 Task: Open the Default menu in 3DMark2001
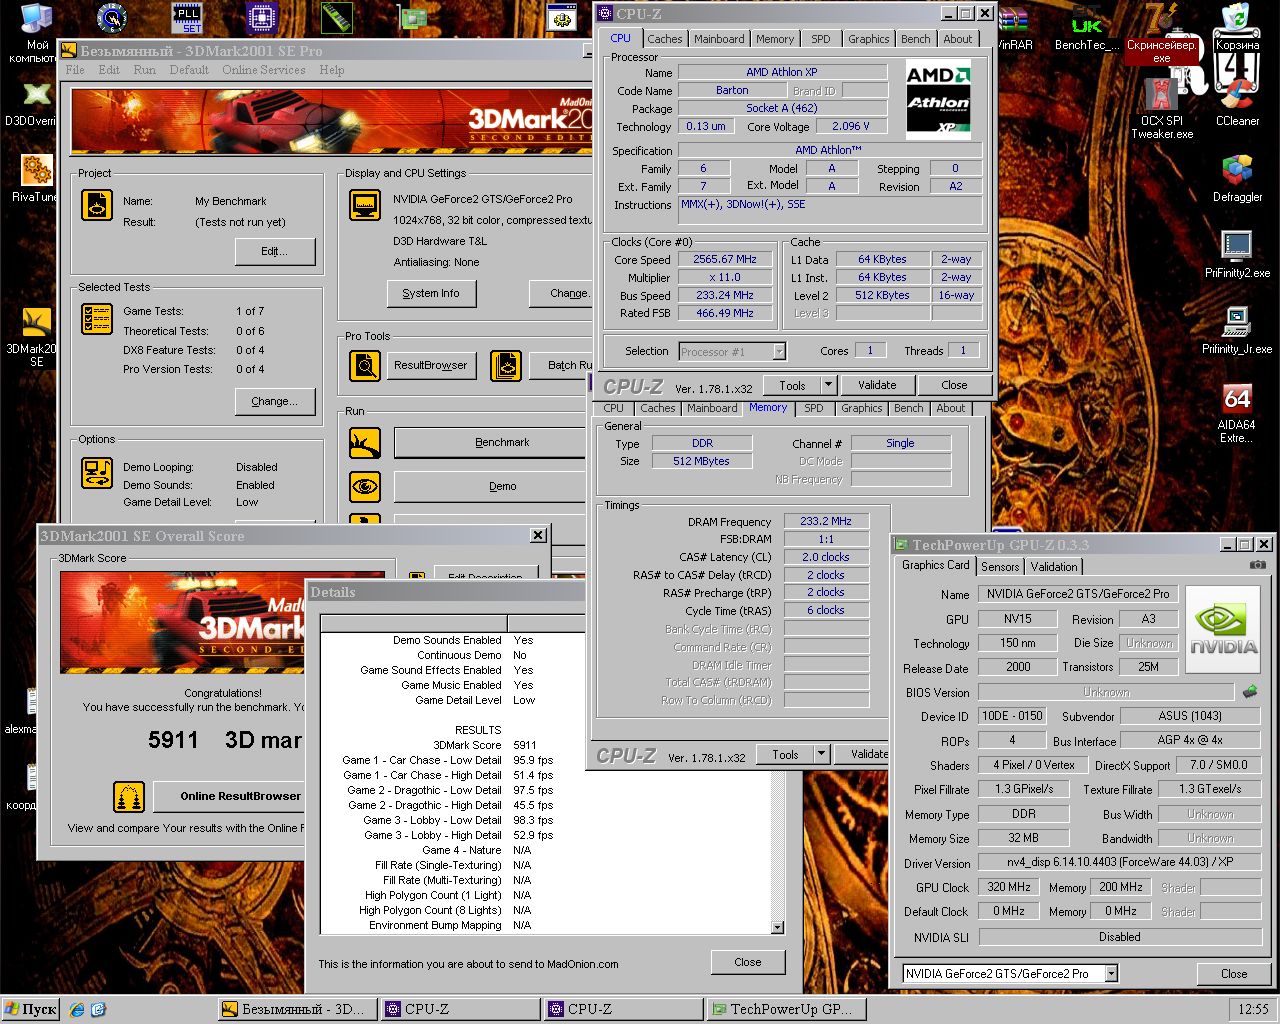point(189,70)
